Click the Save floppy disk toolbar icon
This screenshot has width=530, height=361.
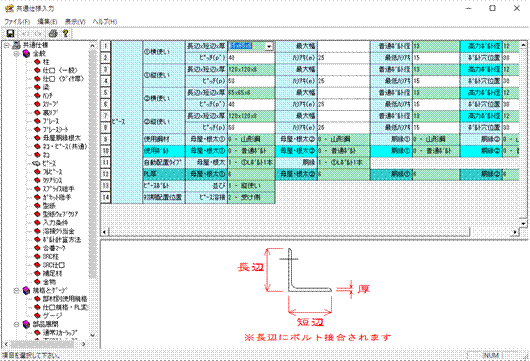pos(10,33)
